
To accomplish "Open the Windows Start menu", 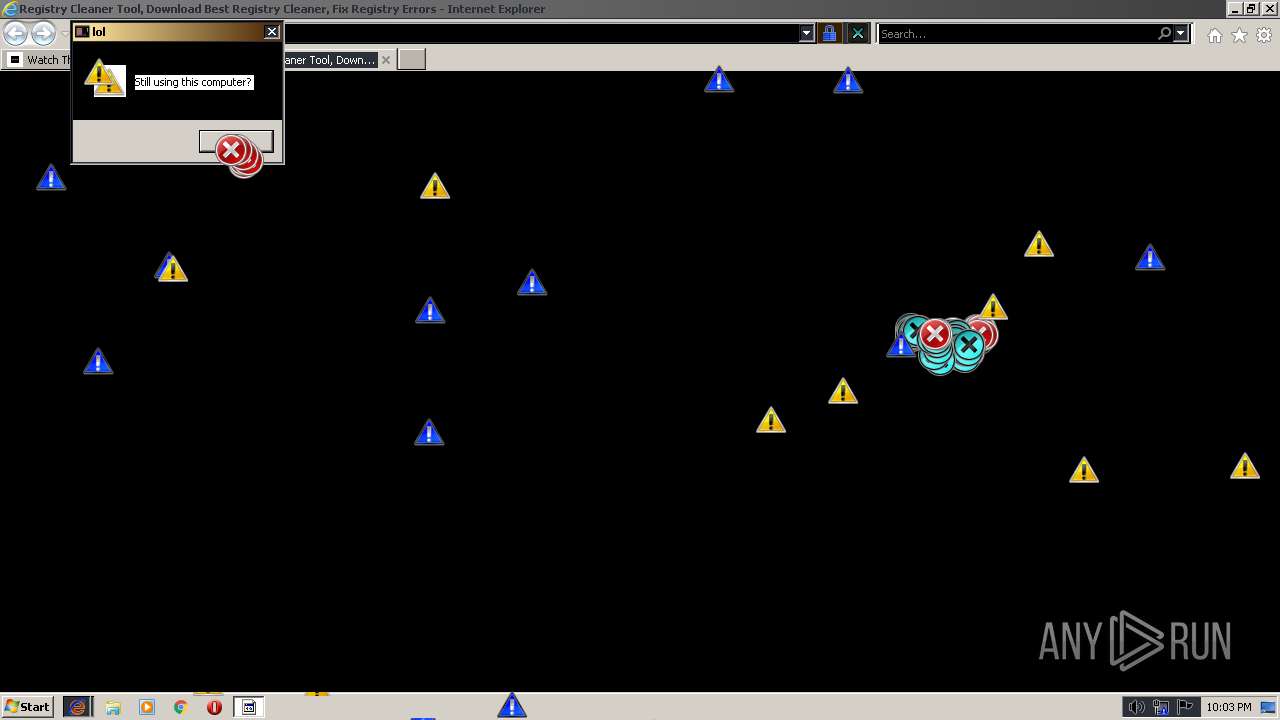I will [27, 707].
